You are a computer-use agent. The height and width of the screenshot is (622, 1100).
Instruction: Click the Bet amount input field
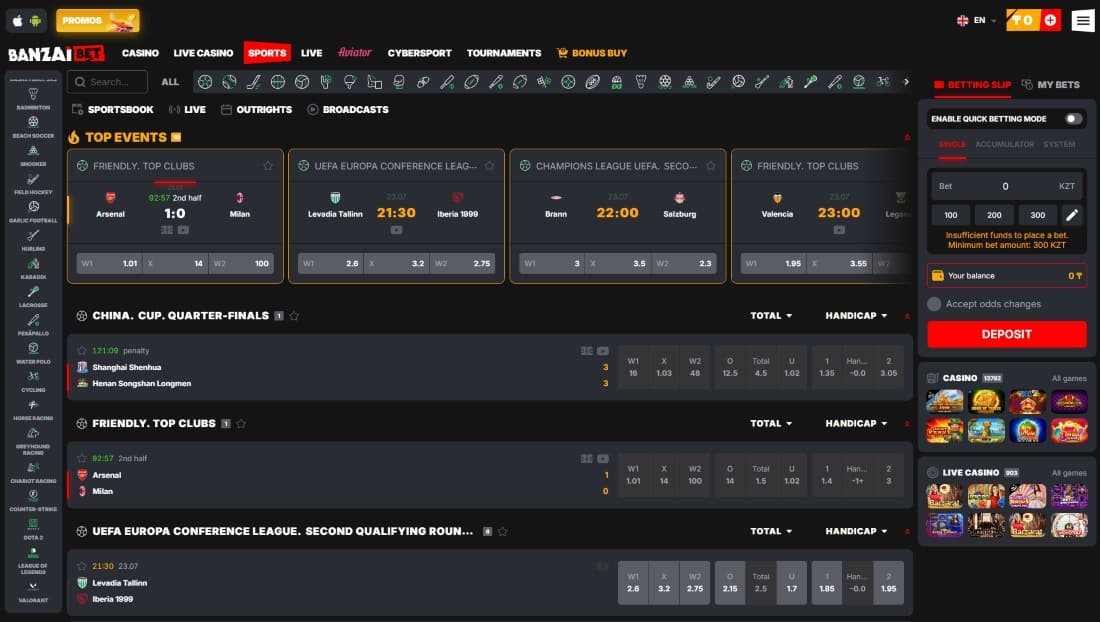[1007, 187]
